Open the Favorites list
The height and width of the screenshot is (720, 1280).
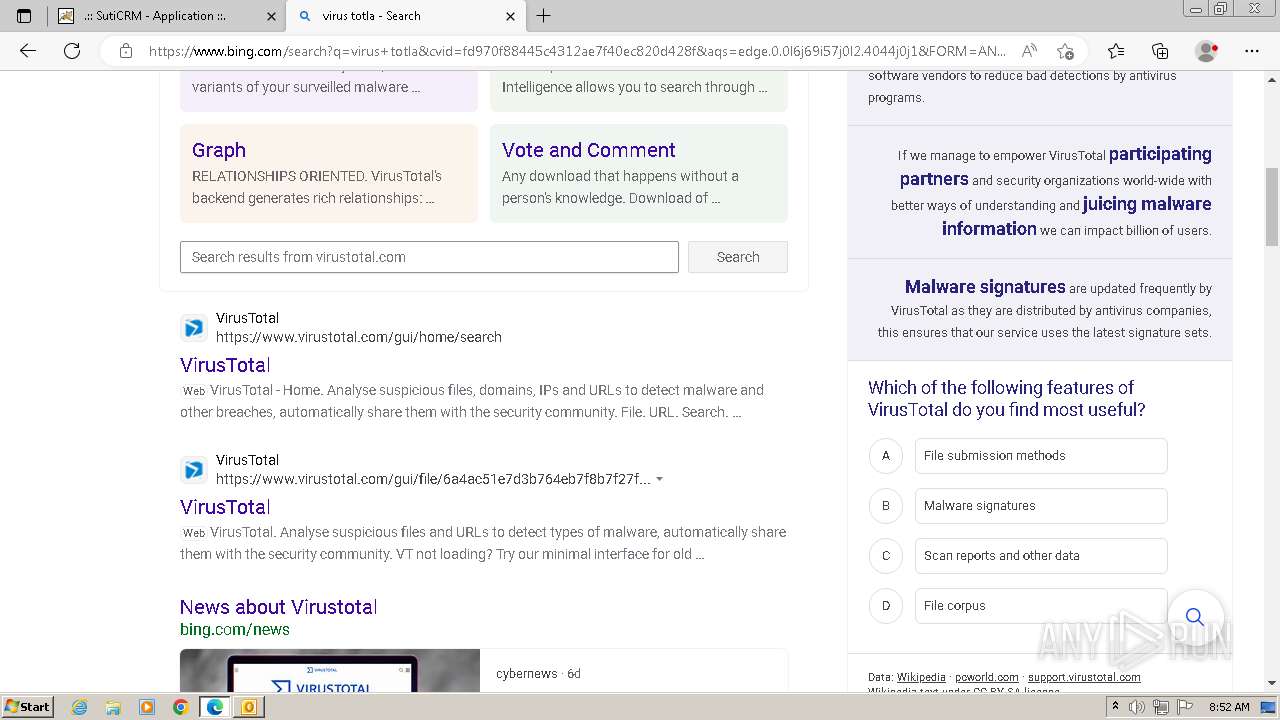pos(1116,51)
